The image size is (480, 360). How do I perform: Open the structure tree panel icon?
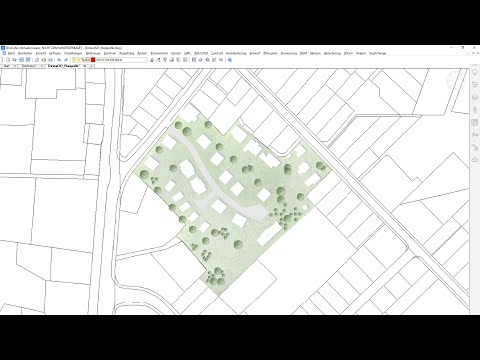coord(475,147)
